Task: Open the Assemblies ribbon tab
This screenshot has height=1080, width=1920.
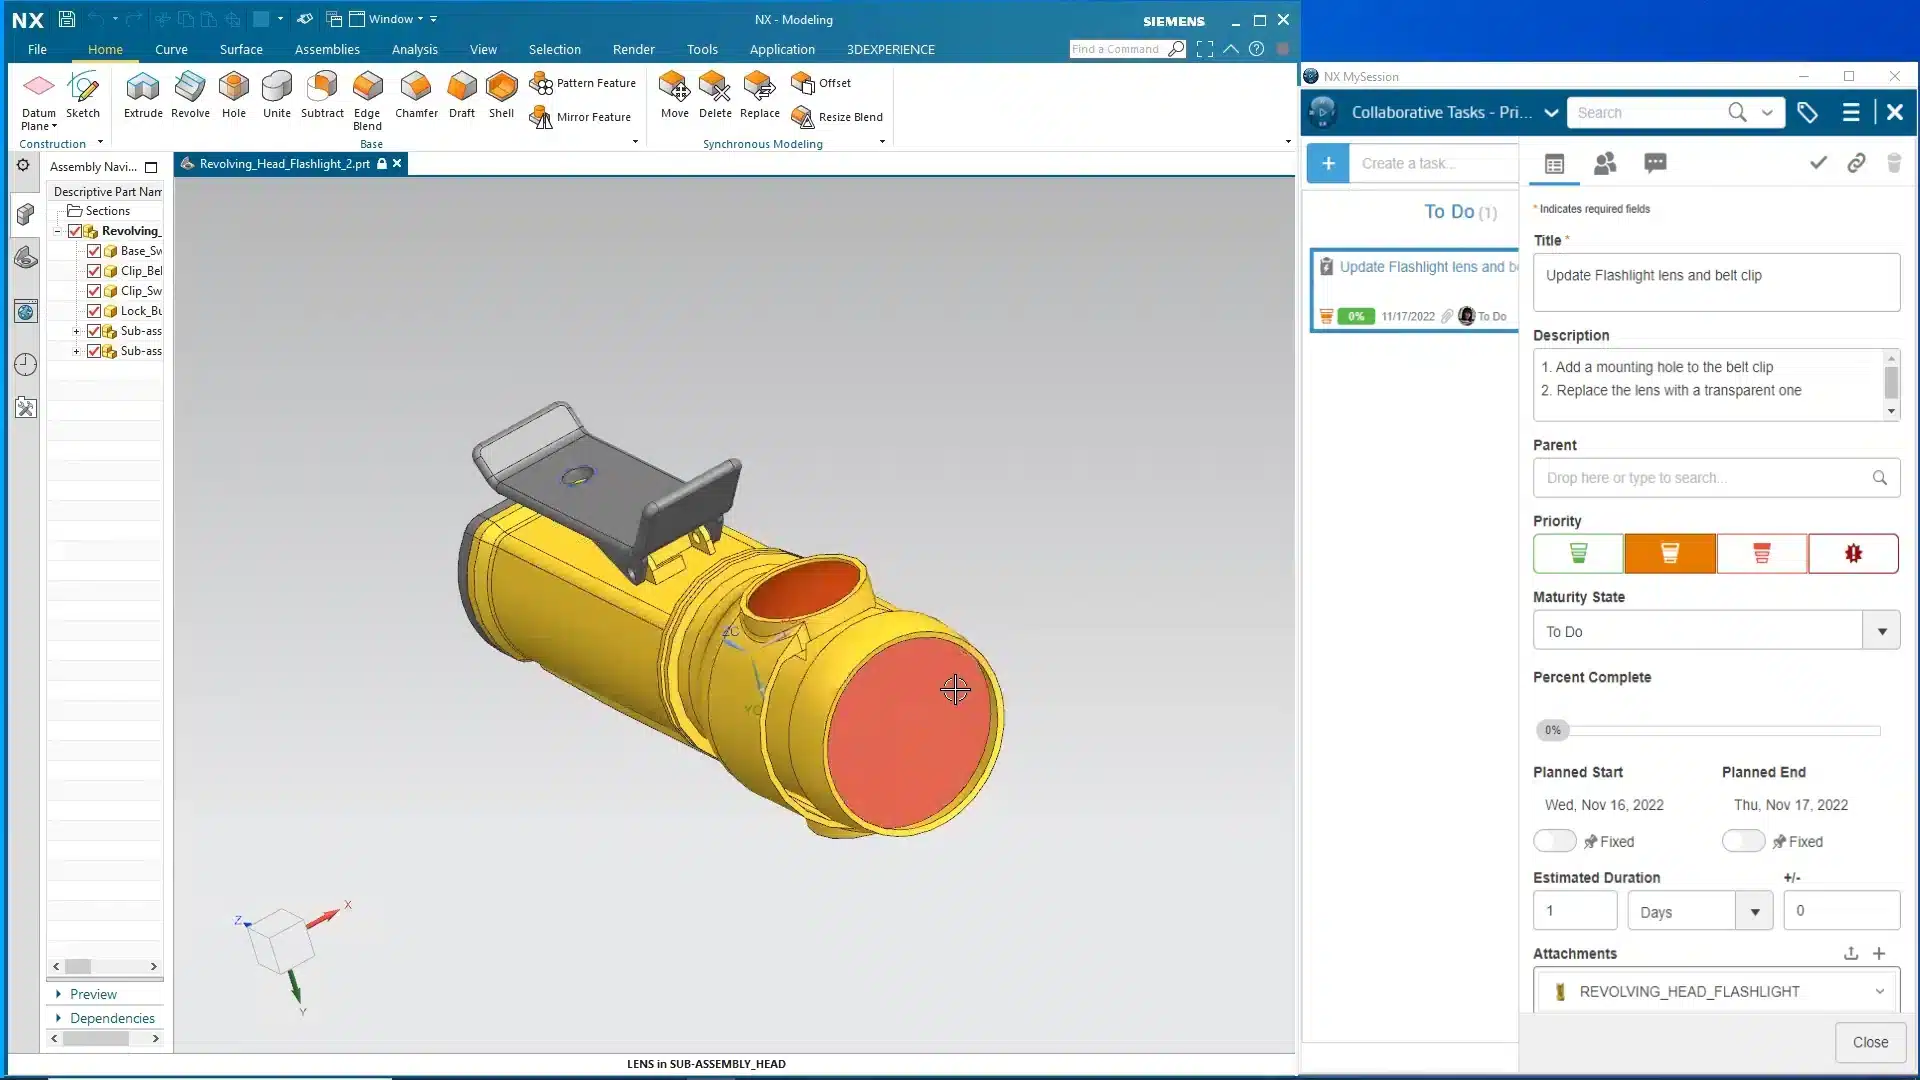Action: point(327,49)
